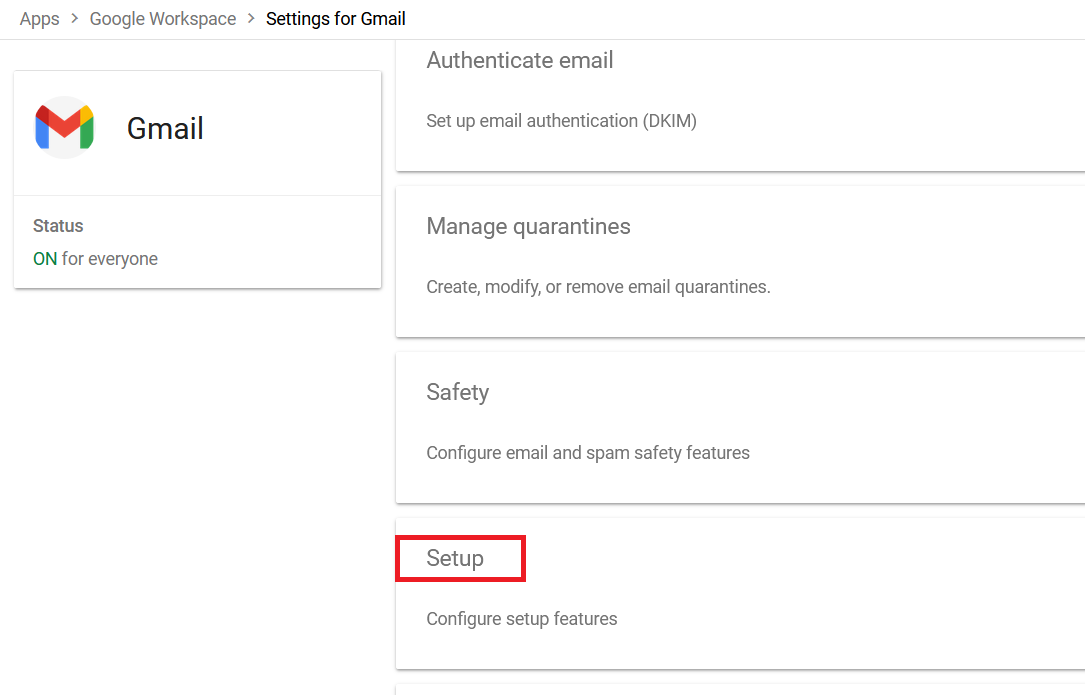Click Configure email and spam safety features
The width and height of the screenshot is (1085, 695).
pyautogui.click(x=587, y=453)
